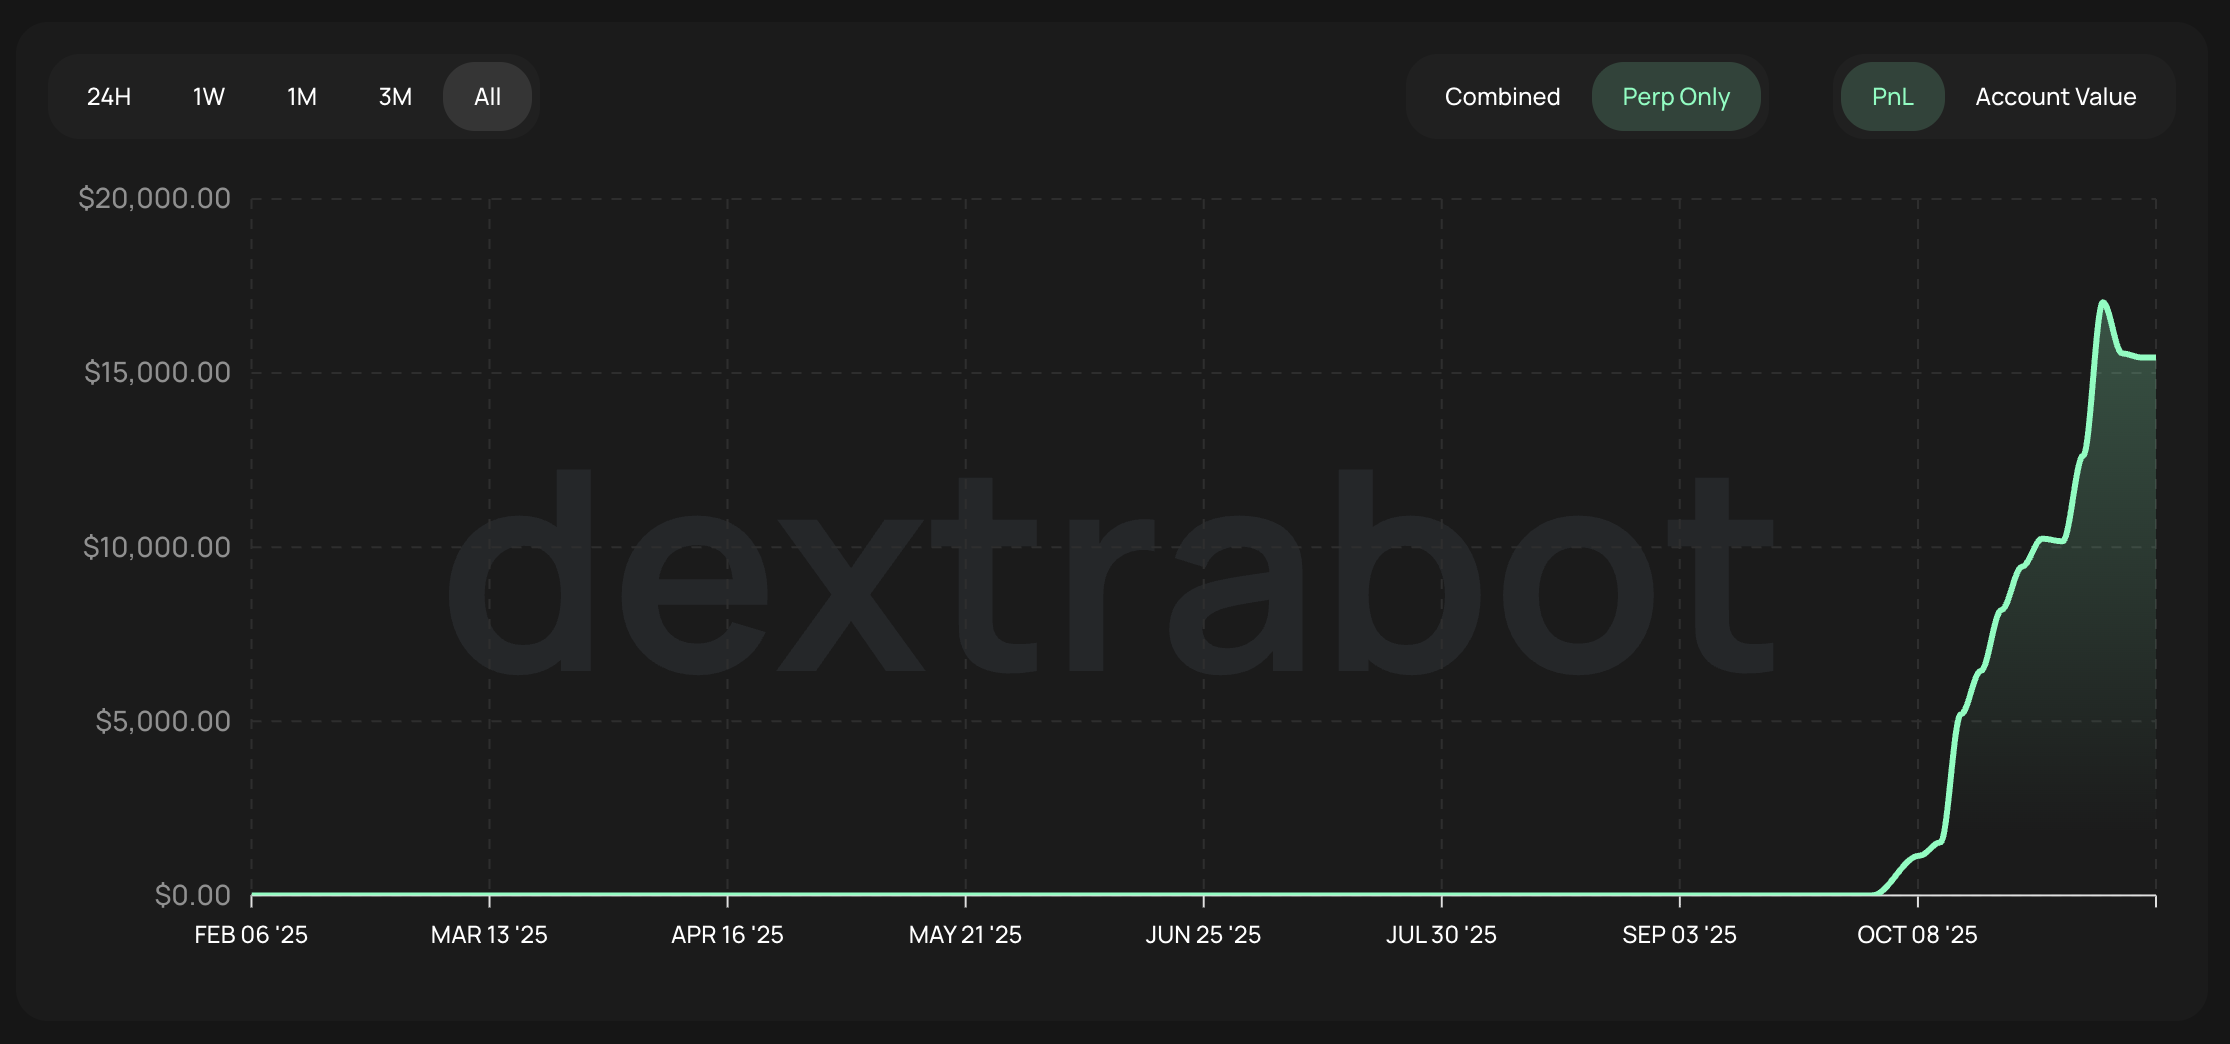Enable the Perp Only filter
2230x1044 pixels.
point(1675,97)
